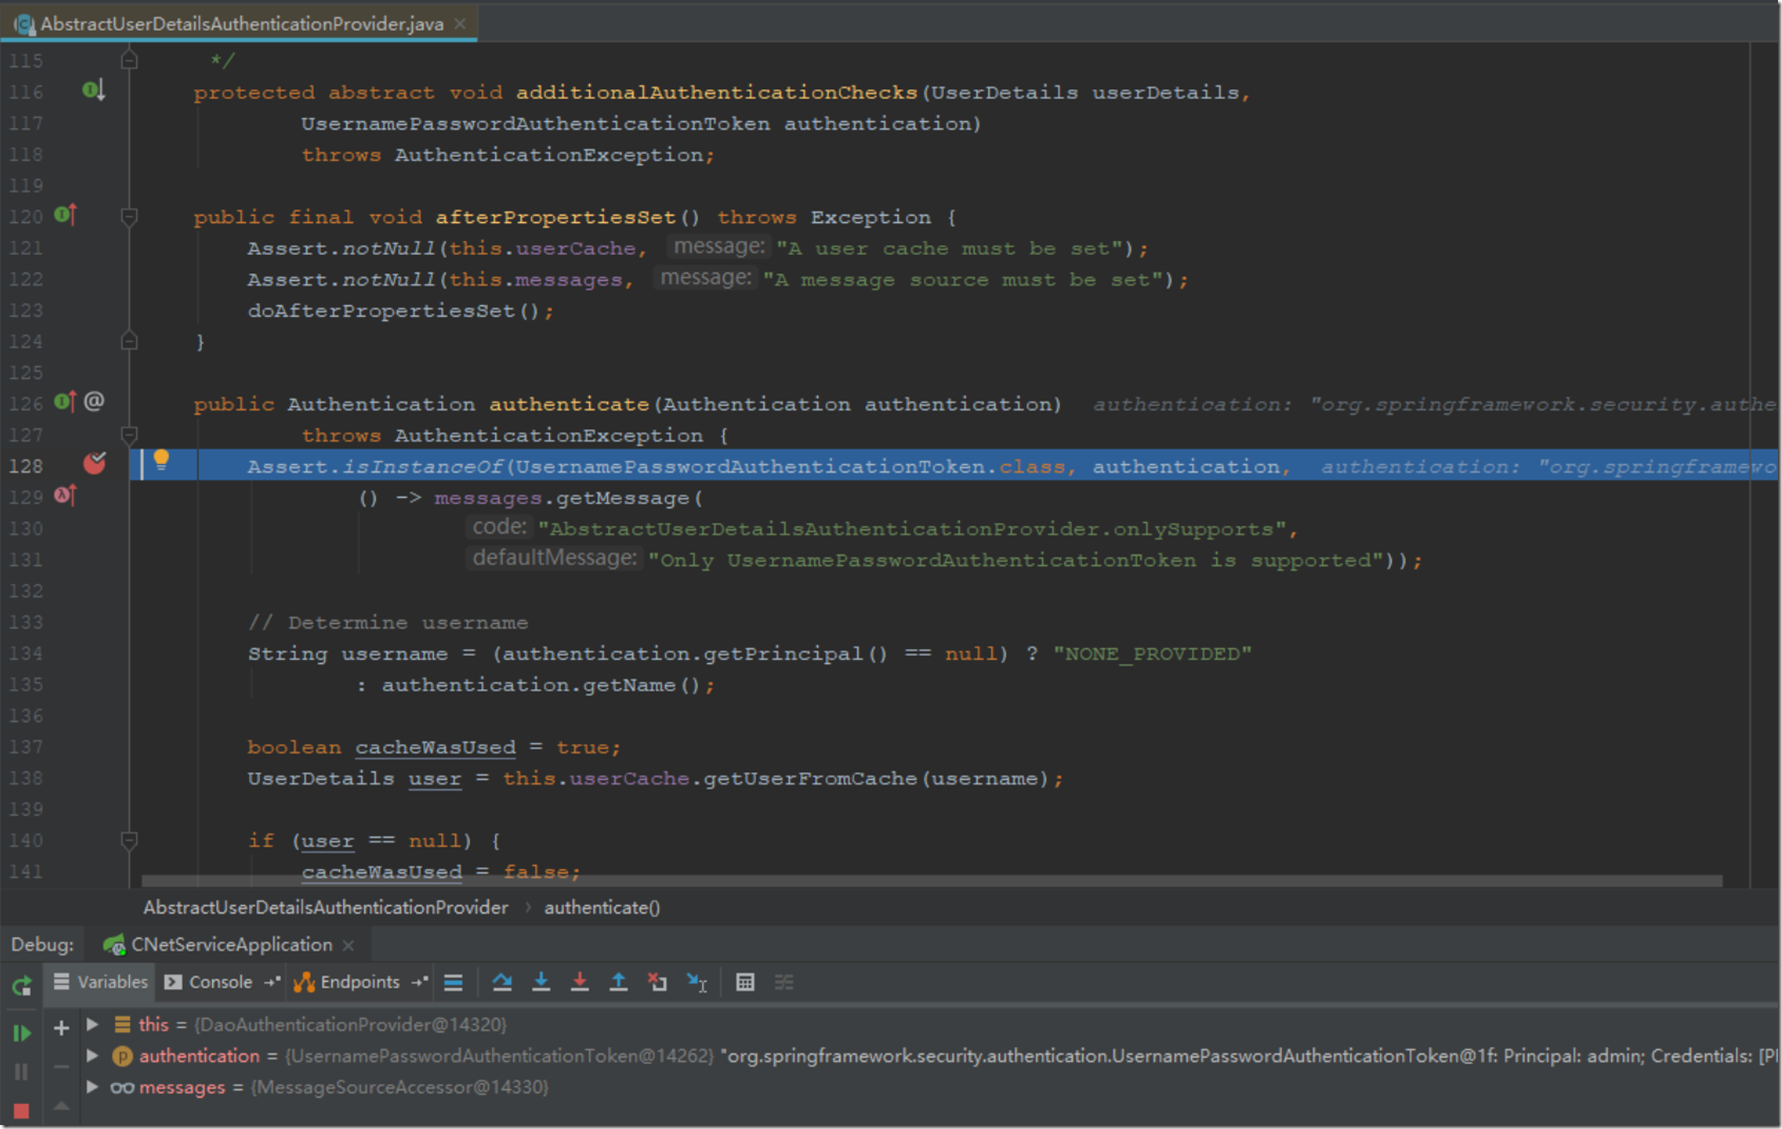Click Step Into blue arrow icon

tap(541, 983)
